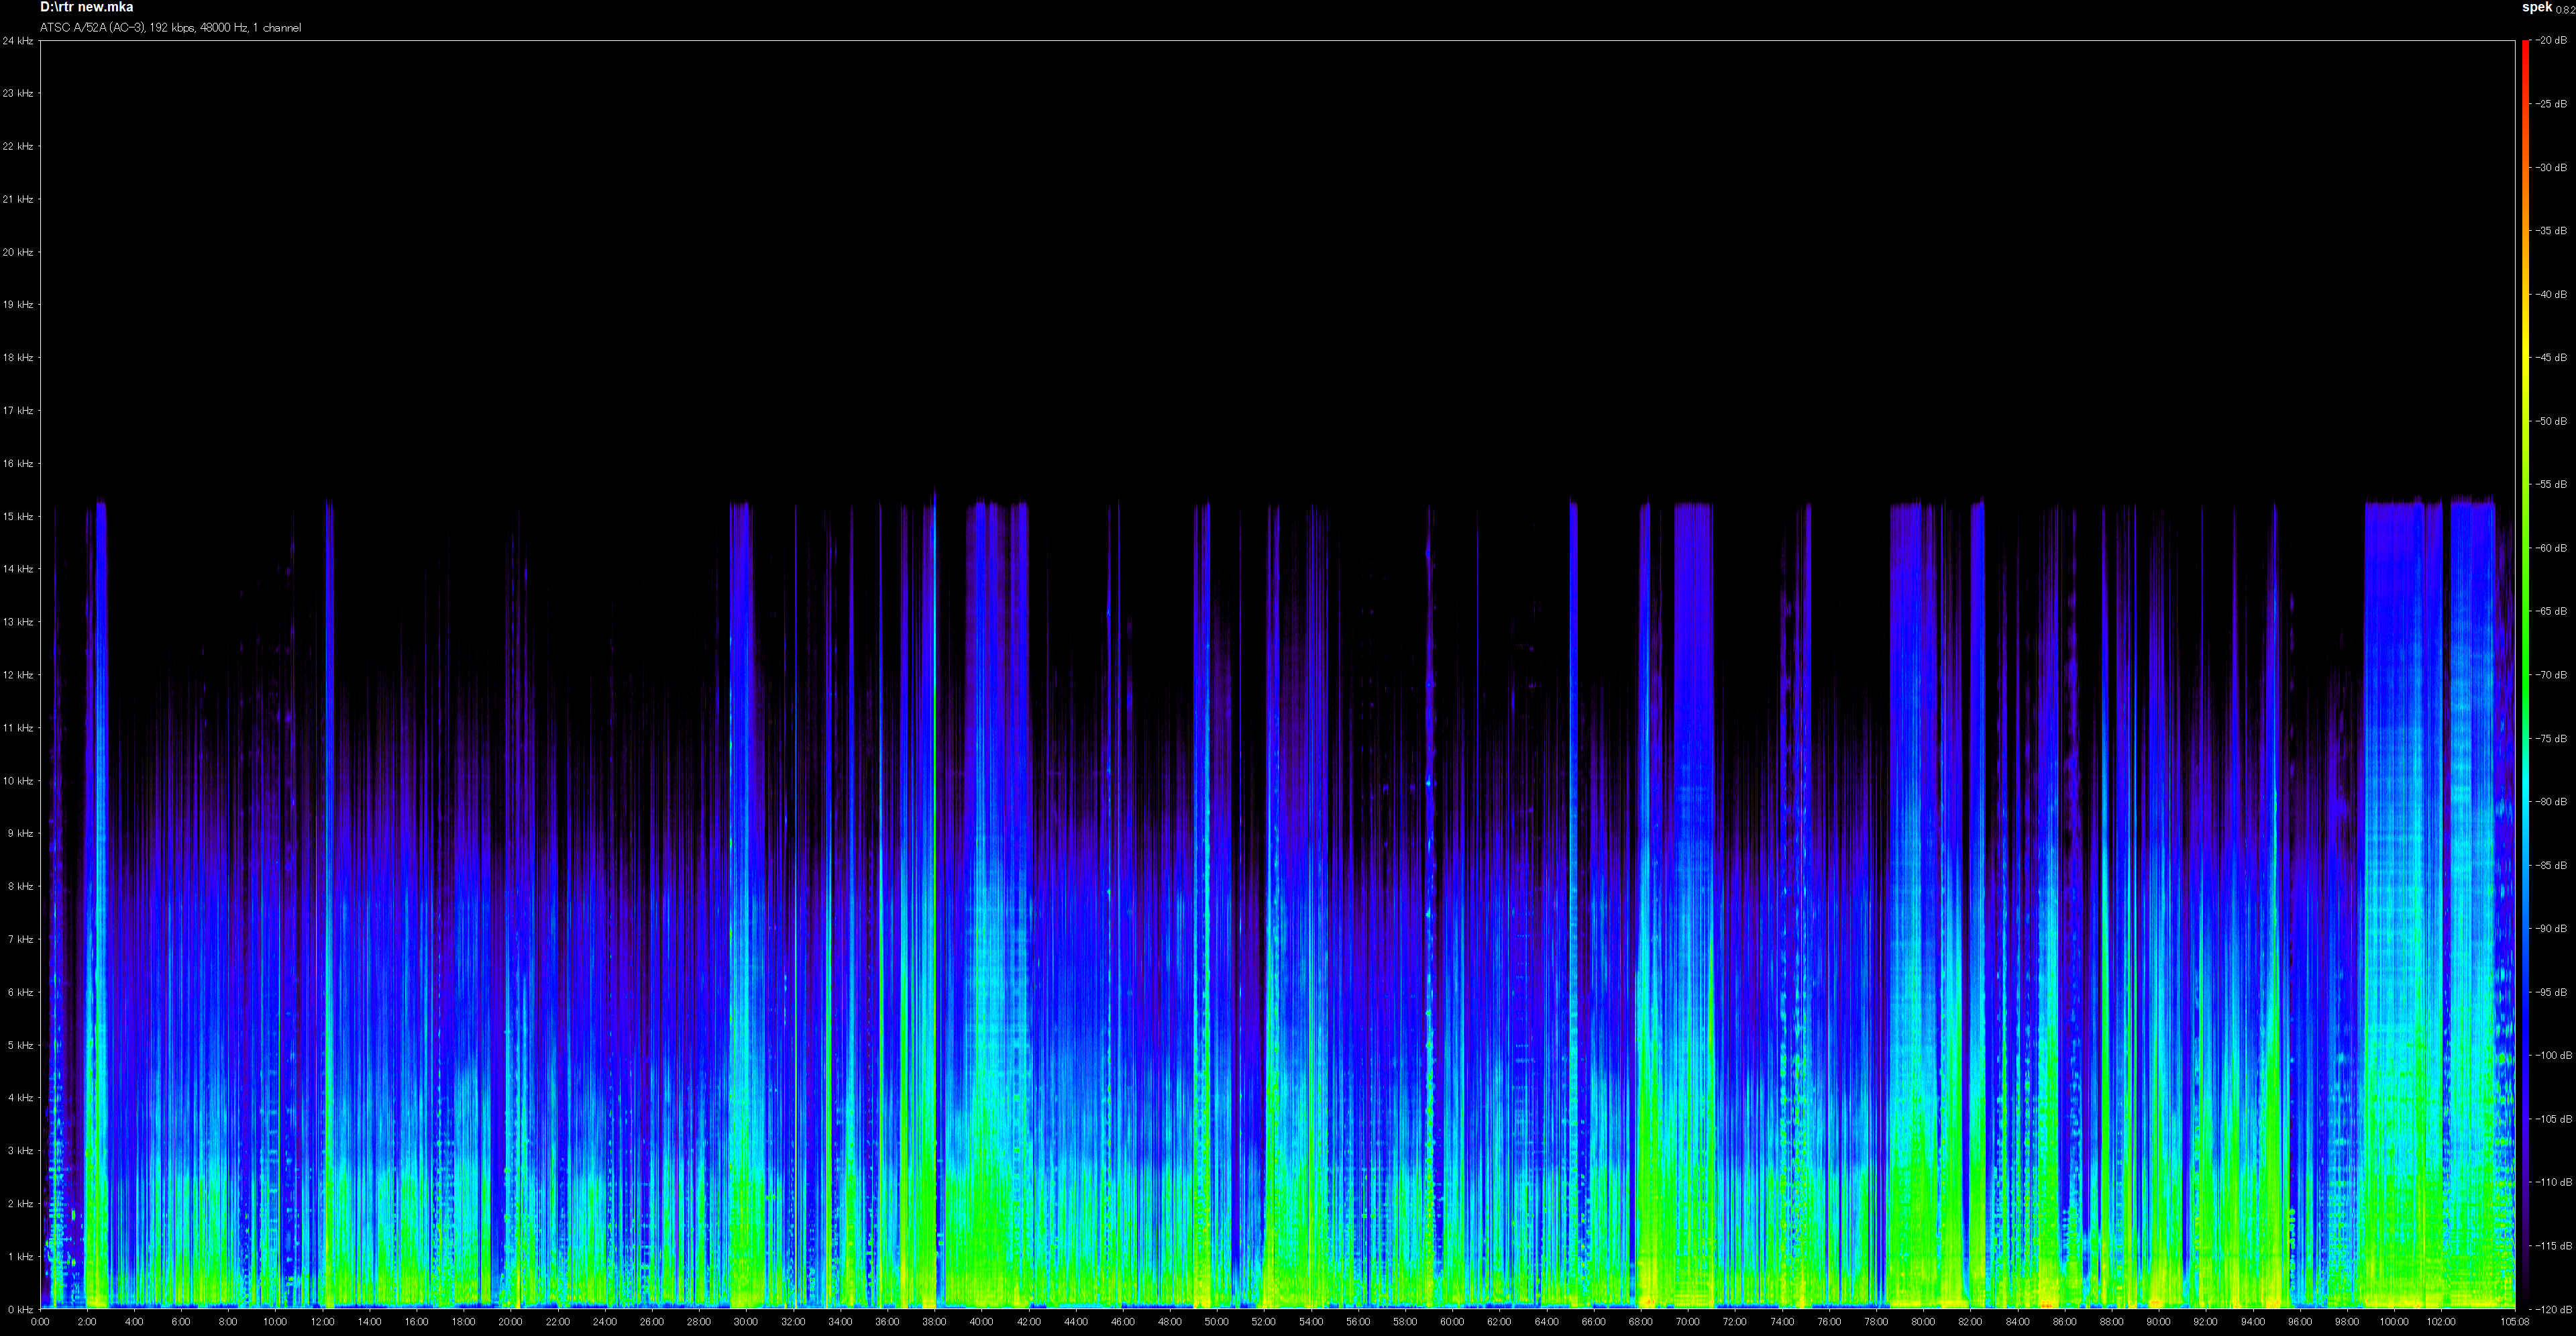Click the spek logo text at top right
Viewport: 2576px width, 1336px height.
[2537, 7]
